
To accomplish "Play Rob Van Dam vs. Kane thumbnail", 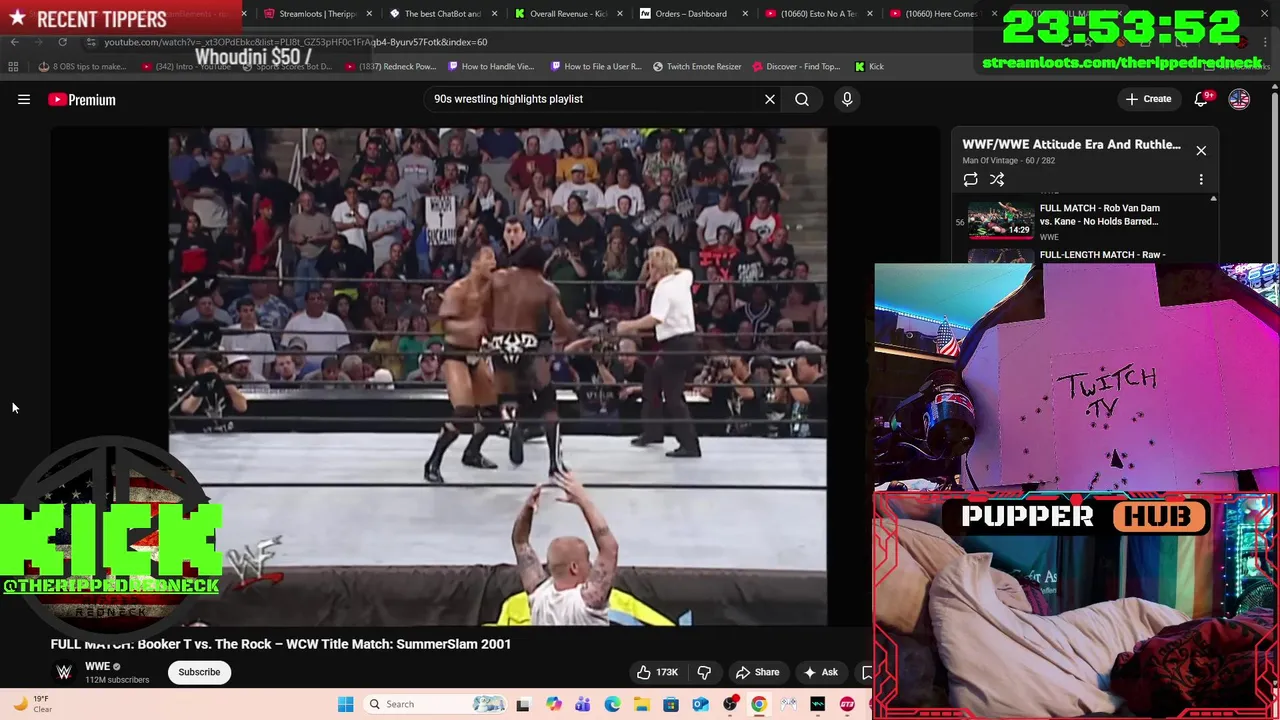I will point(1001,221).
